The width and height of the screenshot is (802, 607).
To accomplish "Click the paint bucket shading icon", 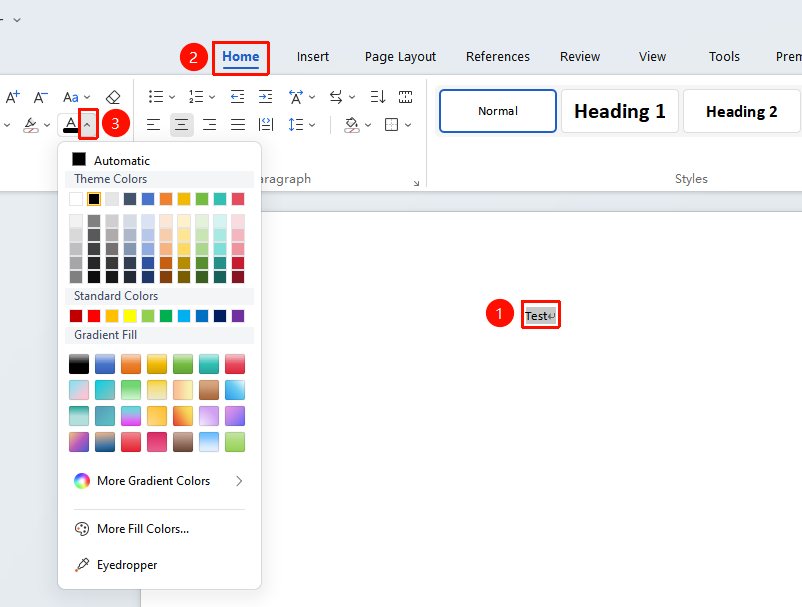I will [351, 125].
